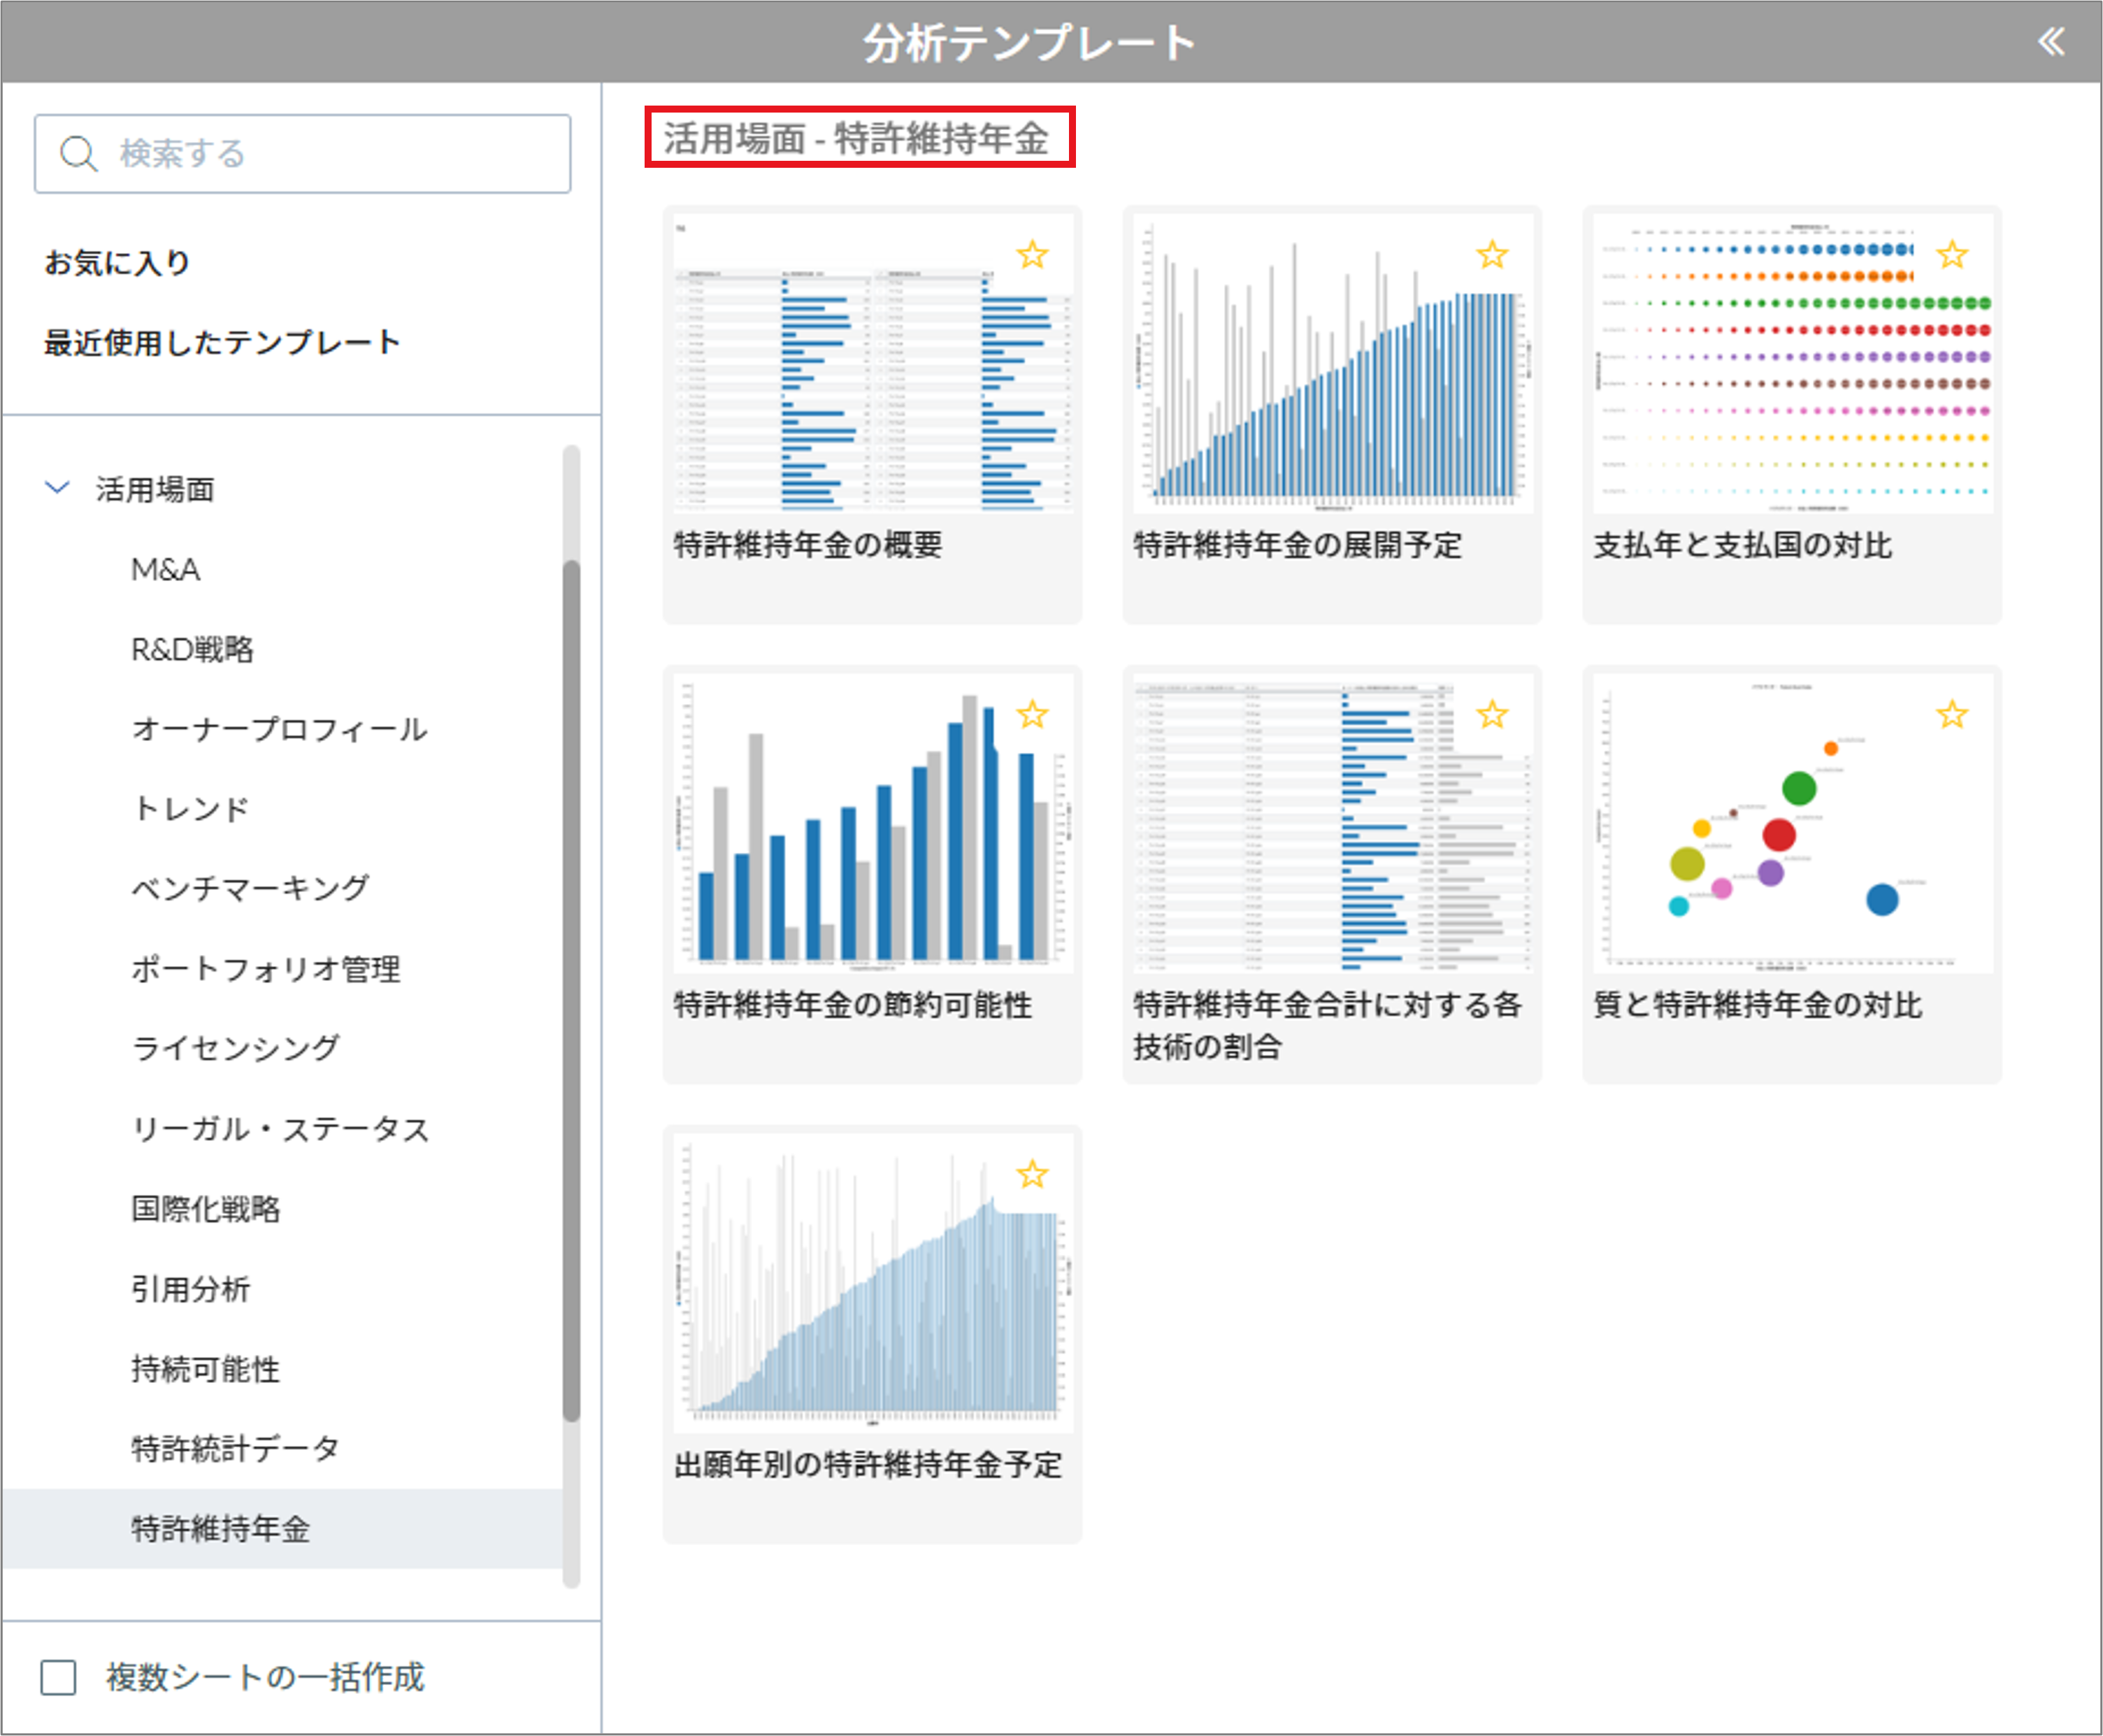2103x1736 pixels.
Task: Favorite 支払年と支払国の対比 with its star
Action: [1952, 255]
